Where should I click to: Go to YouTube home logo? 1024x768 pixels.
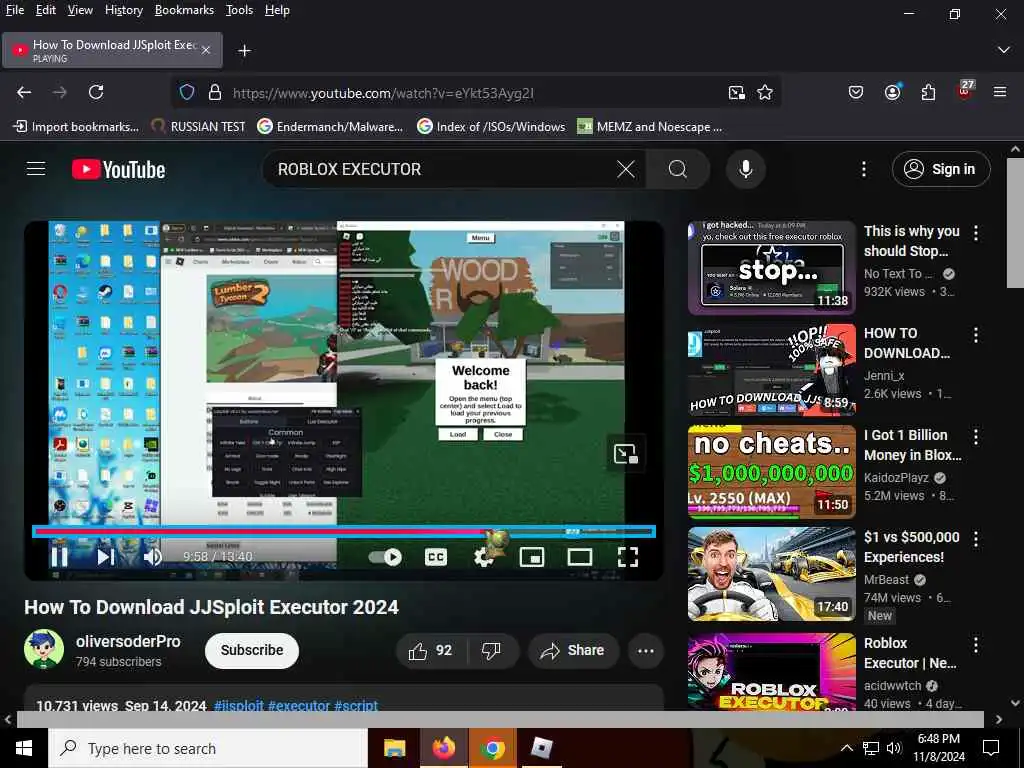click(x=118, y=169)
